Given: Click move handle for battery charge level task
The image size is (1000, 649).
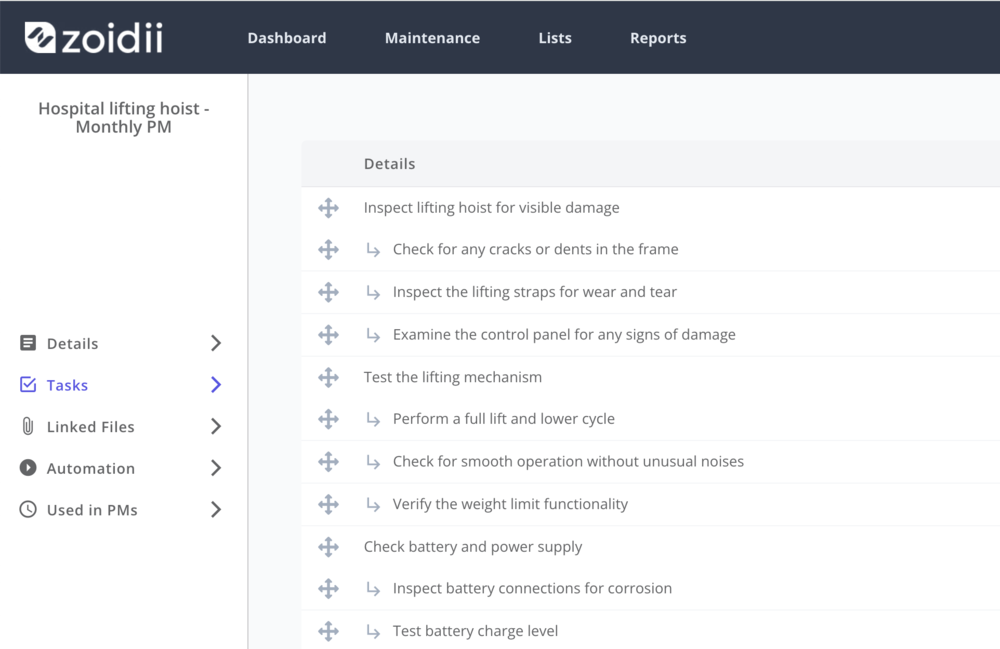Looking at the screenshot, I should click(x=328, y=631).
